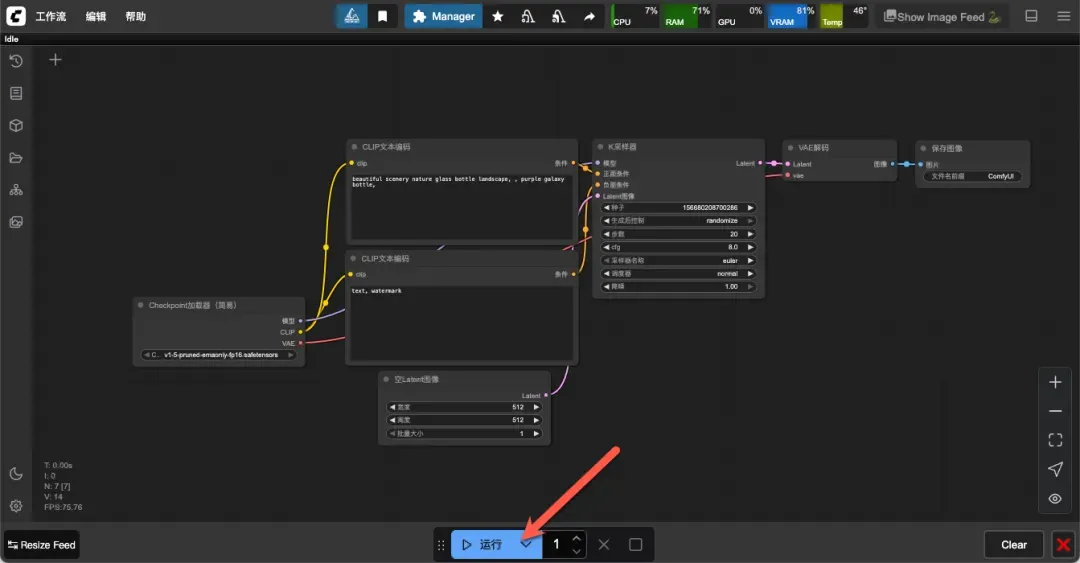Open the workflows folder icon in the sidebar
Viewport: 1080px width, 563px height.
pos(16,158)
